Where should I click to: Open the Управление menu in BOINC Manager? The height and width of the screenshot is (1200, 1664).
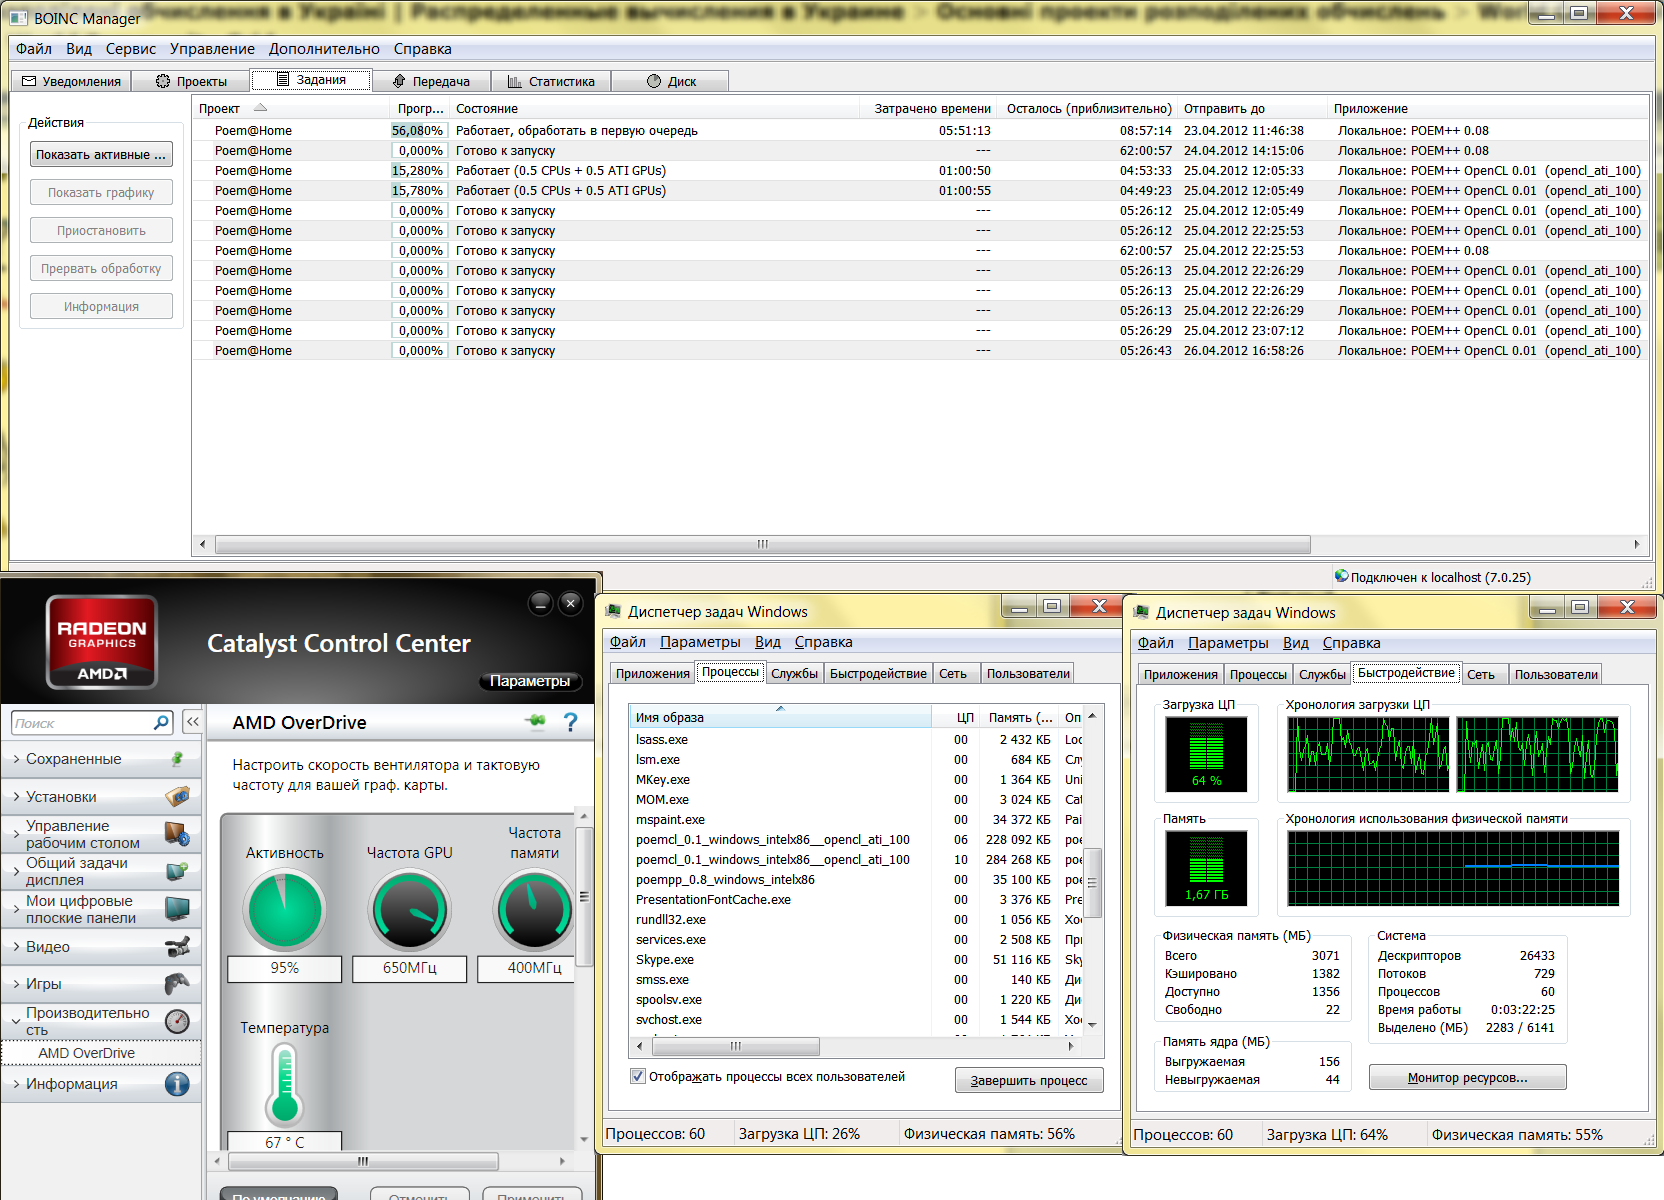(212, 49)
